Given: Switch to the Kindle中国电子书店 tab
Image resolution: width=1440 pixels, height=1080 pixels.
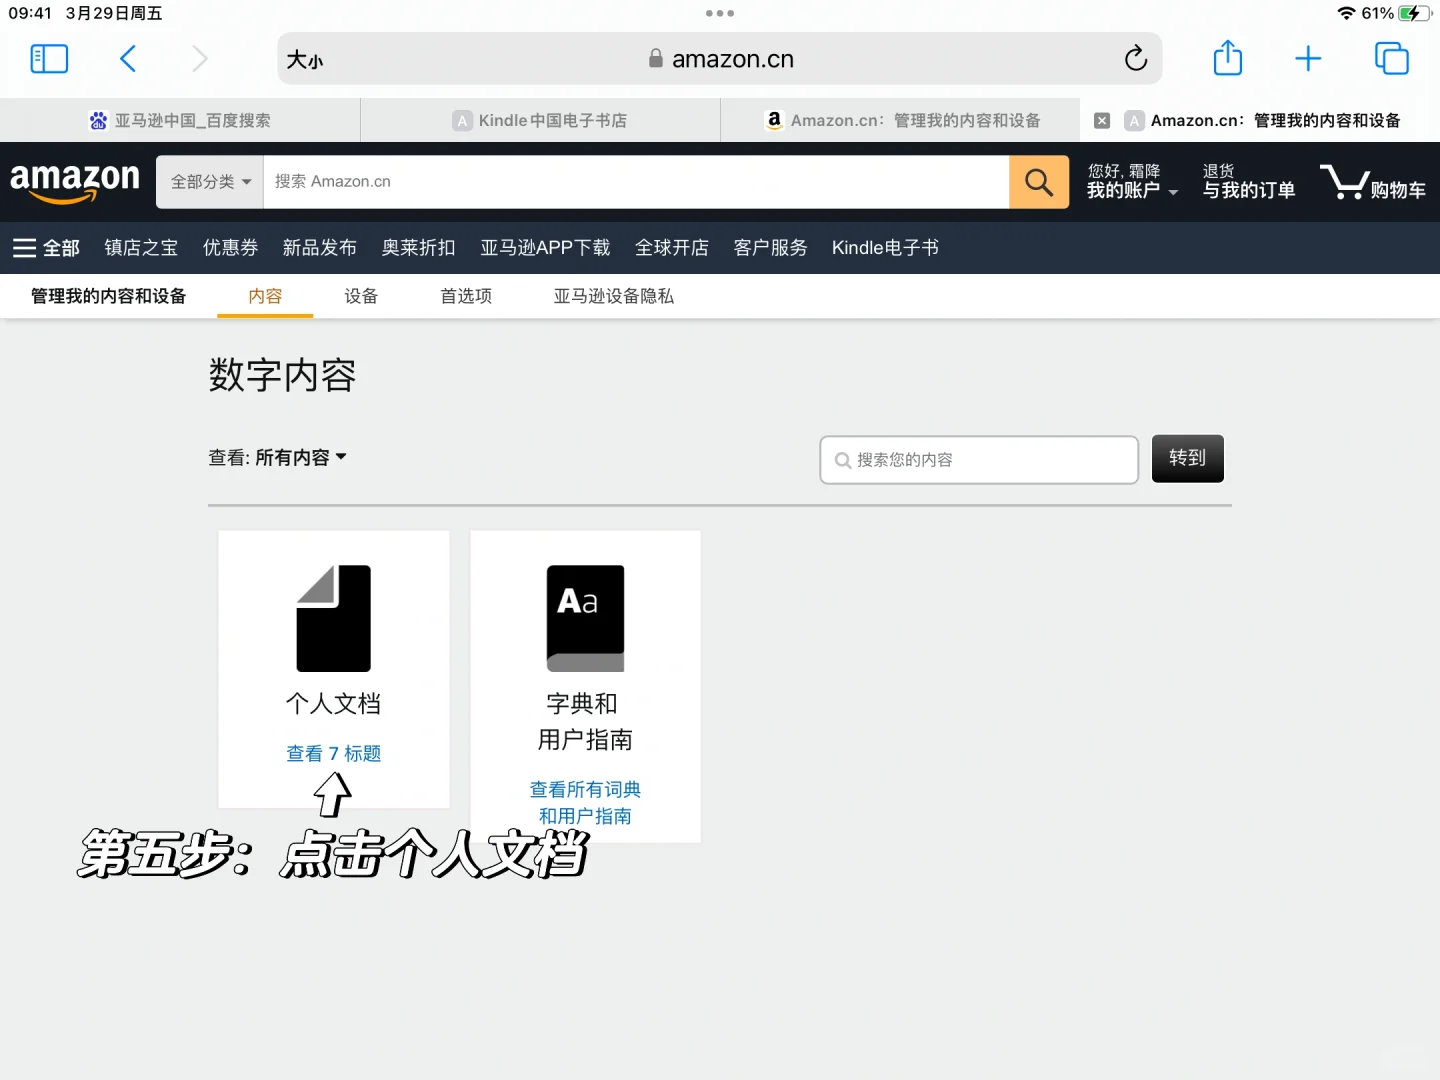Looking at the screenshot, I should [540, 120].
